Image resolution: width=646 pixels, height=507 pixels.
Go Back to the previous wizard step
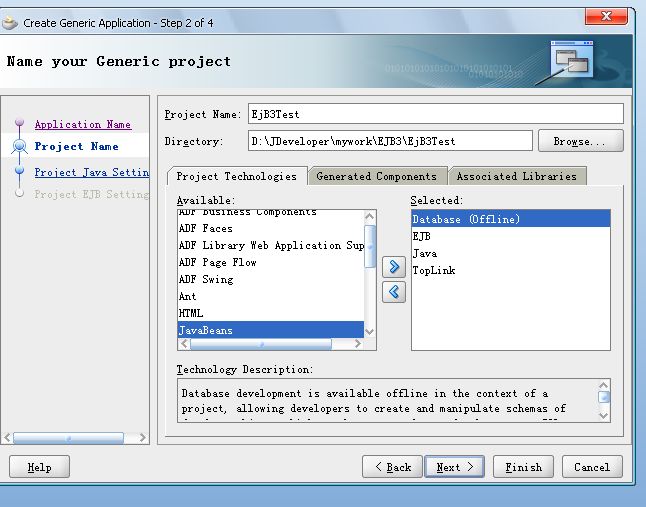(x=393, y=467)
